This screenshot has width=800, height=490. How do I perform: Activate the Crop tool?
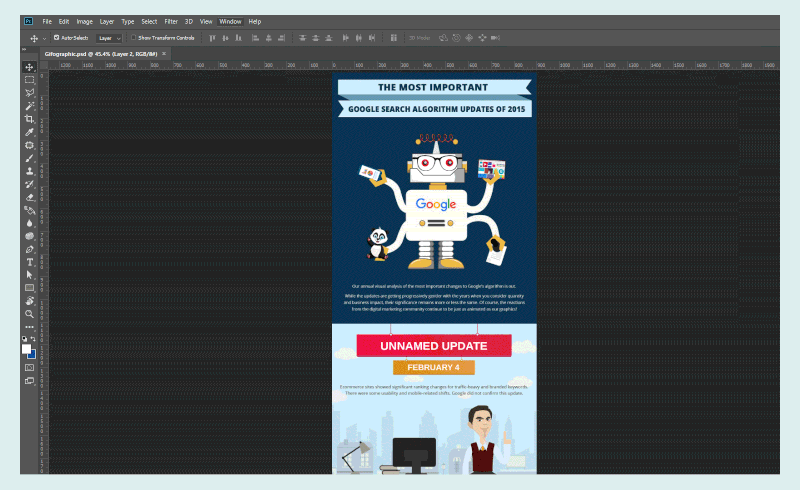(x=29, y=119)
